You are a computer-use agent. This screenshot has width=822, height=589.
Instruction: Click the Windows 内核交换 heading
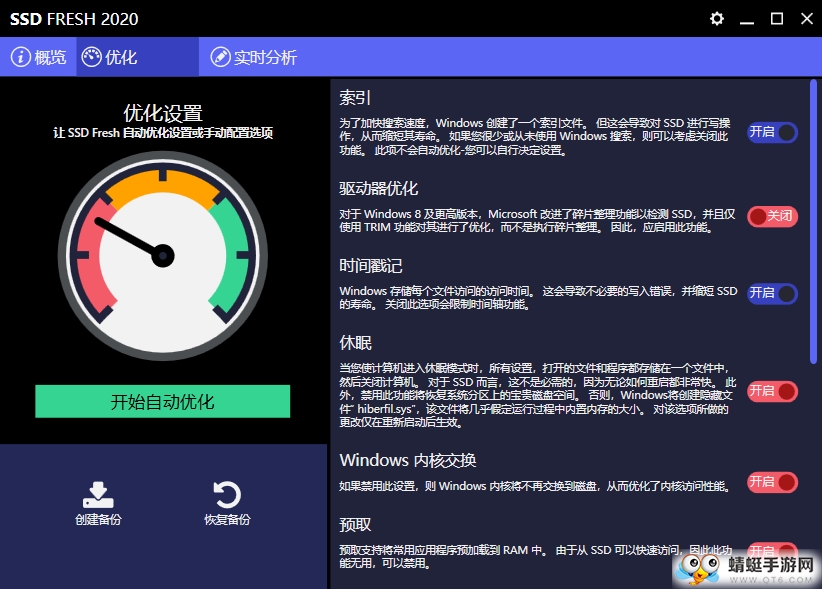pyautogui.click(x=408, y=460)
